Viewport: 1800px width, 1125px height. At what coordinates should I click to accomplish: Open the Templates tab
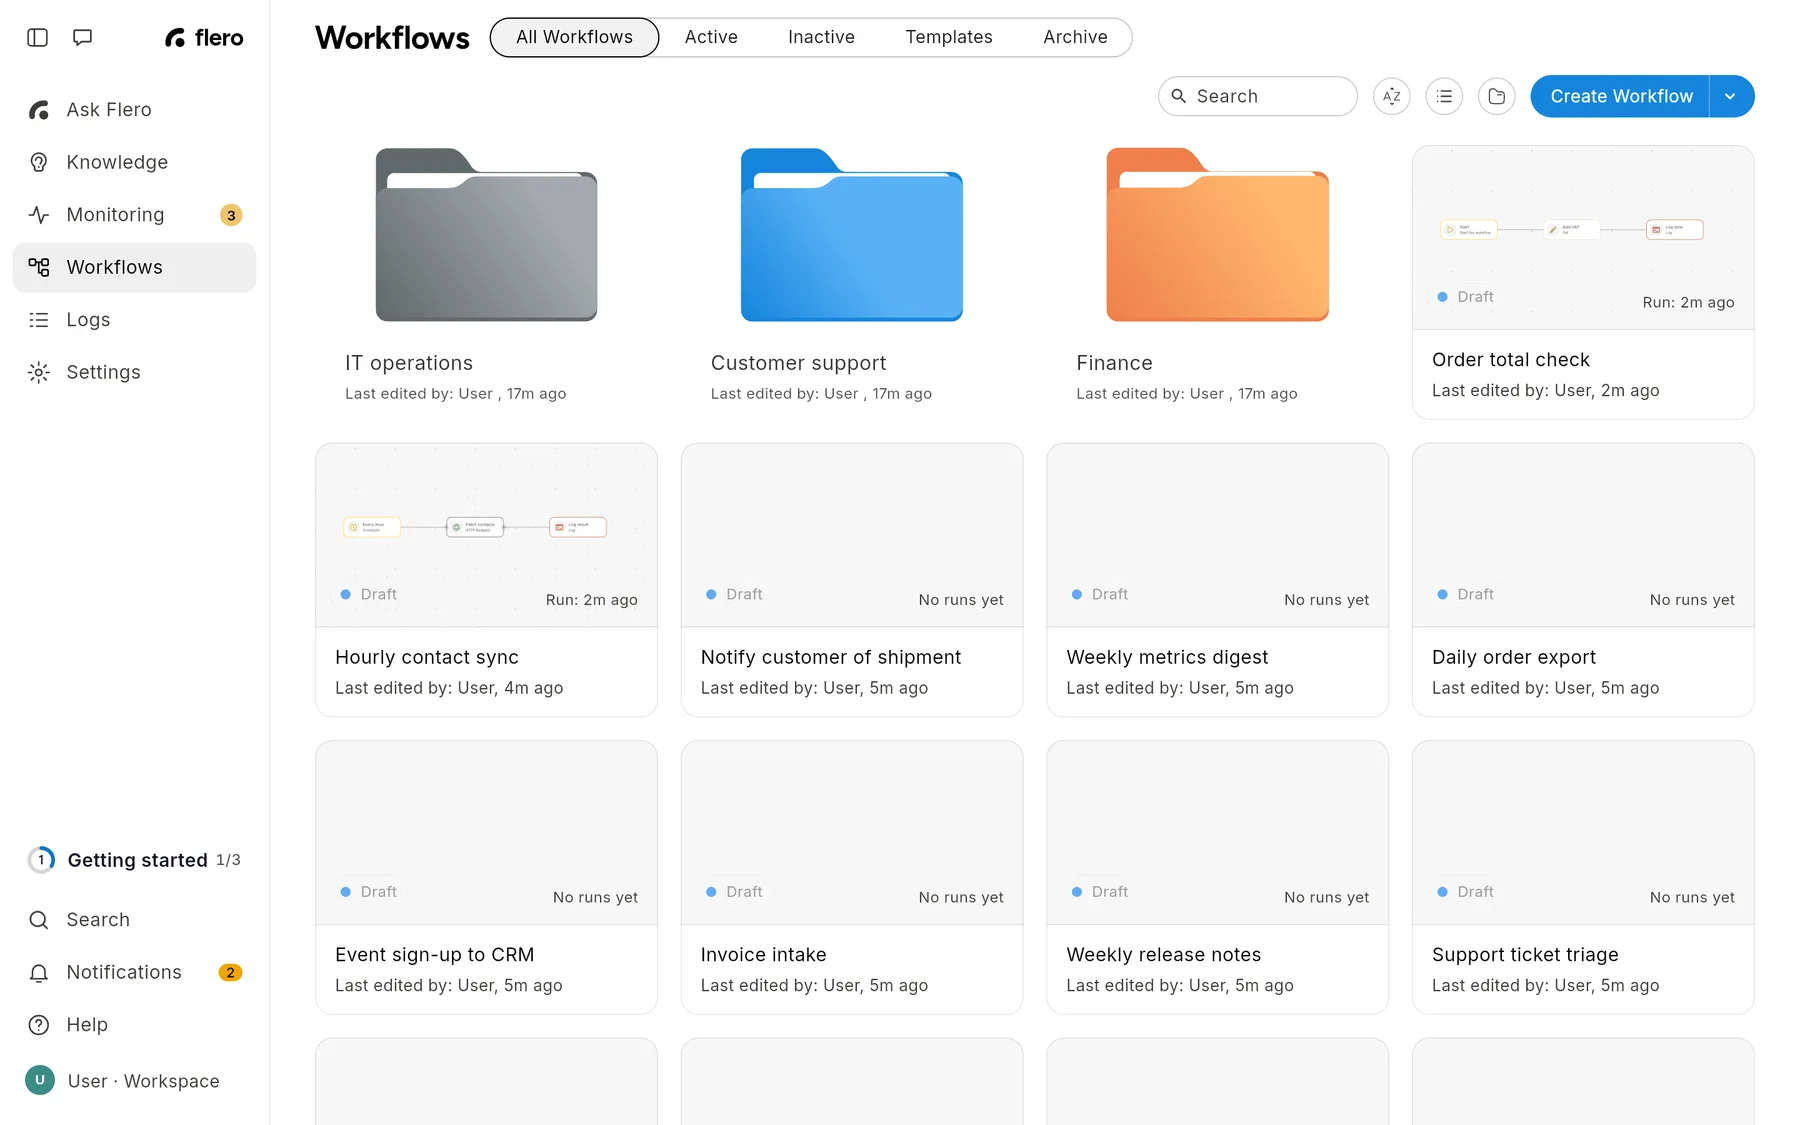(x=949, y=37)
